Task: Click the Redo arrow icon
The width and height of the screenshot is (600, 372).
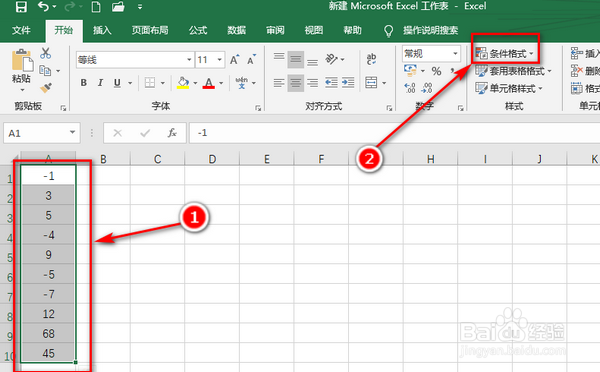Action: 70,7
